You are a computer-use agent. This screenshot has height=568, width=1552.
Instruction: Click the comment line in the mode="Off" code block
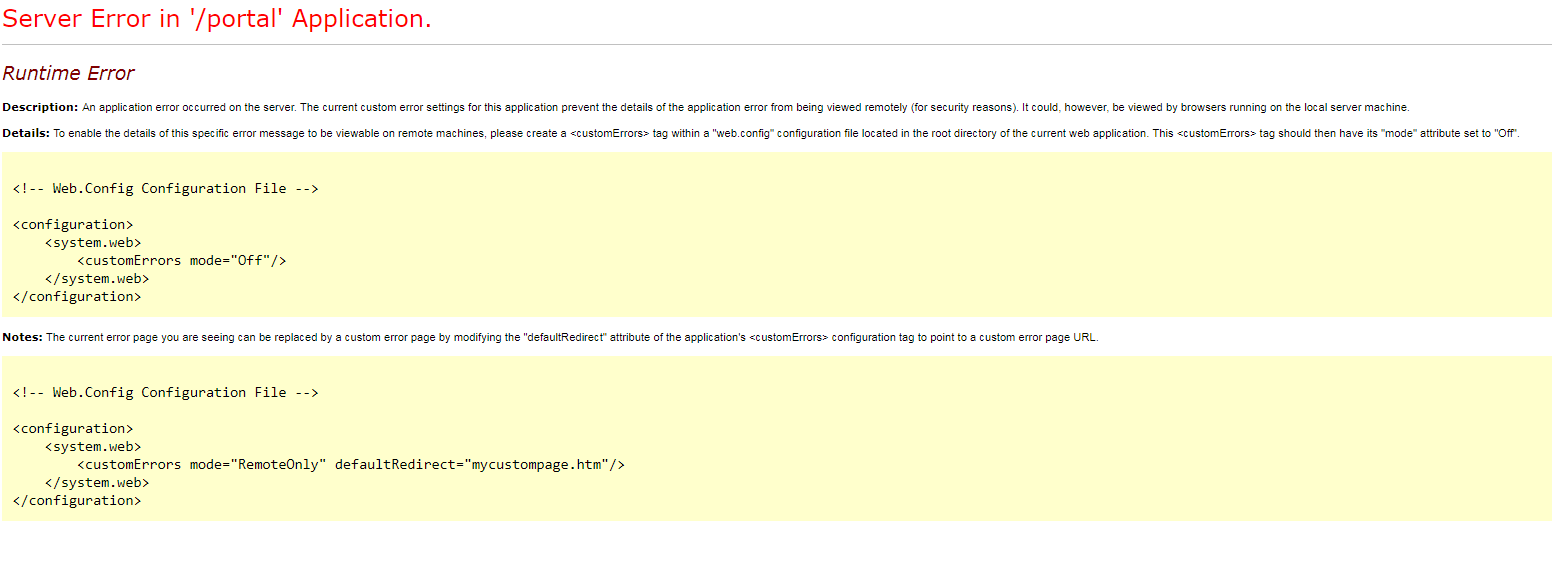(166, 188)
